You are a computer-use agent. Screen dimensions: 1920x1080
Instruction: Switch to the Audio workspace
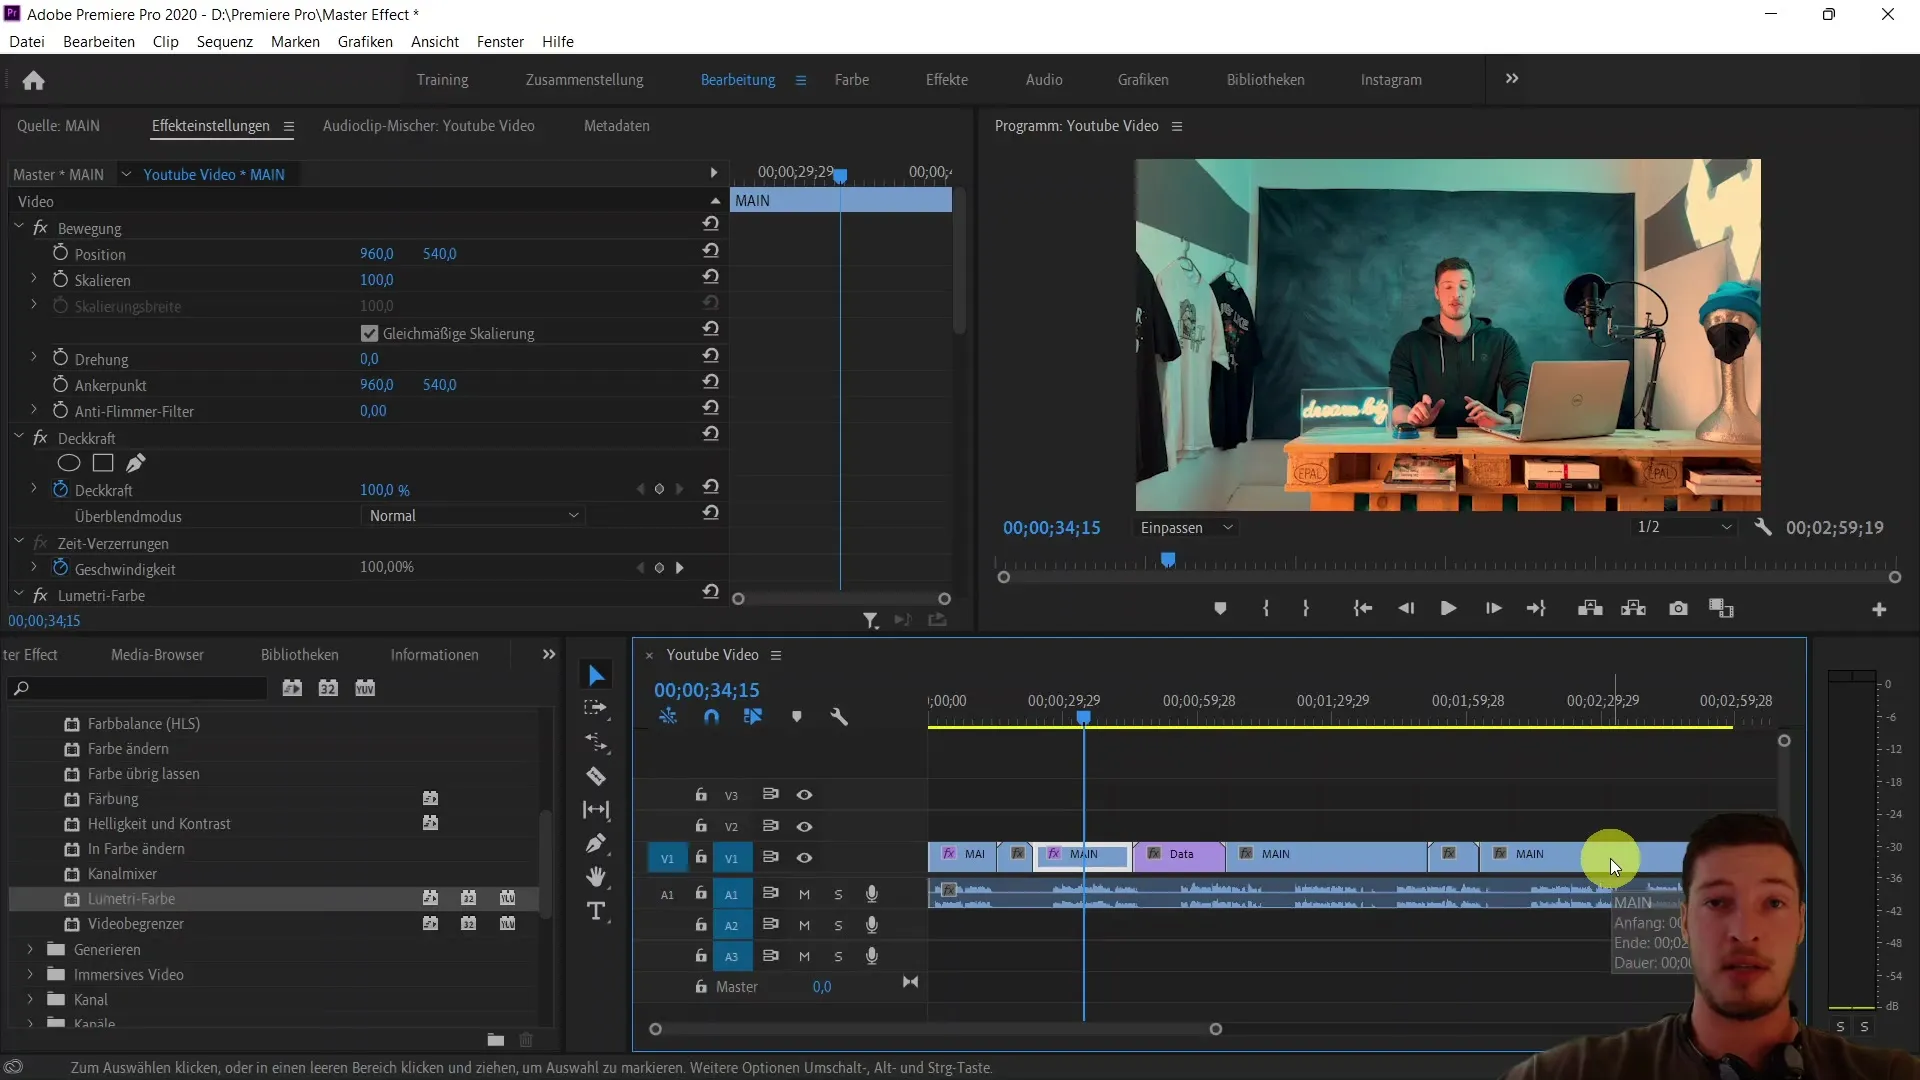point(1044,80)
